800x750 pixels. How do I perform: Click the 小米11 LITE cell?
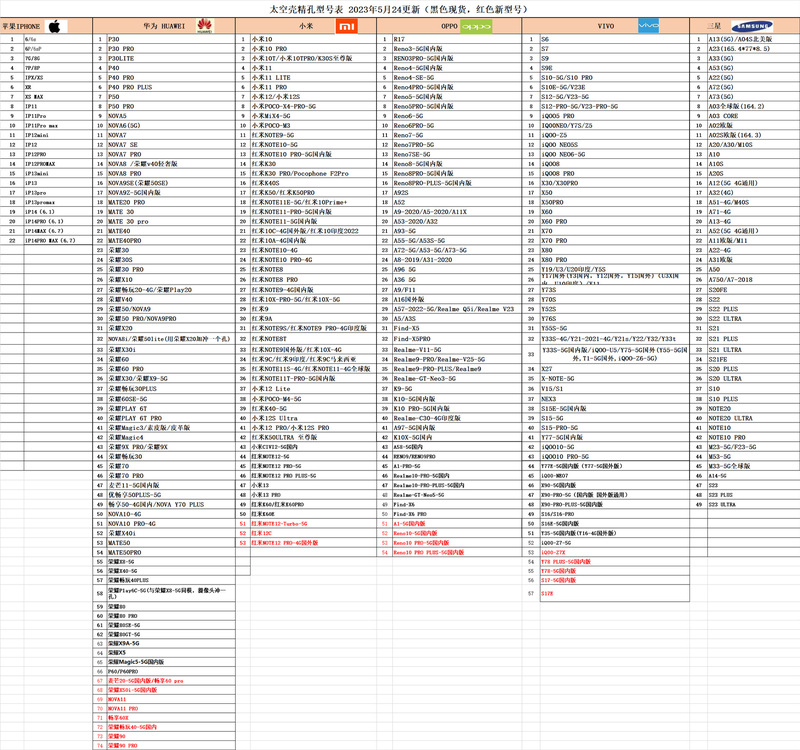click(313, 78)
